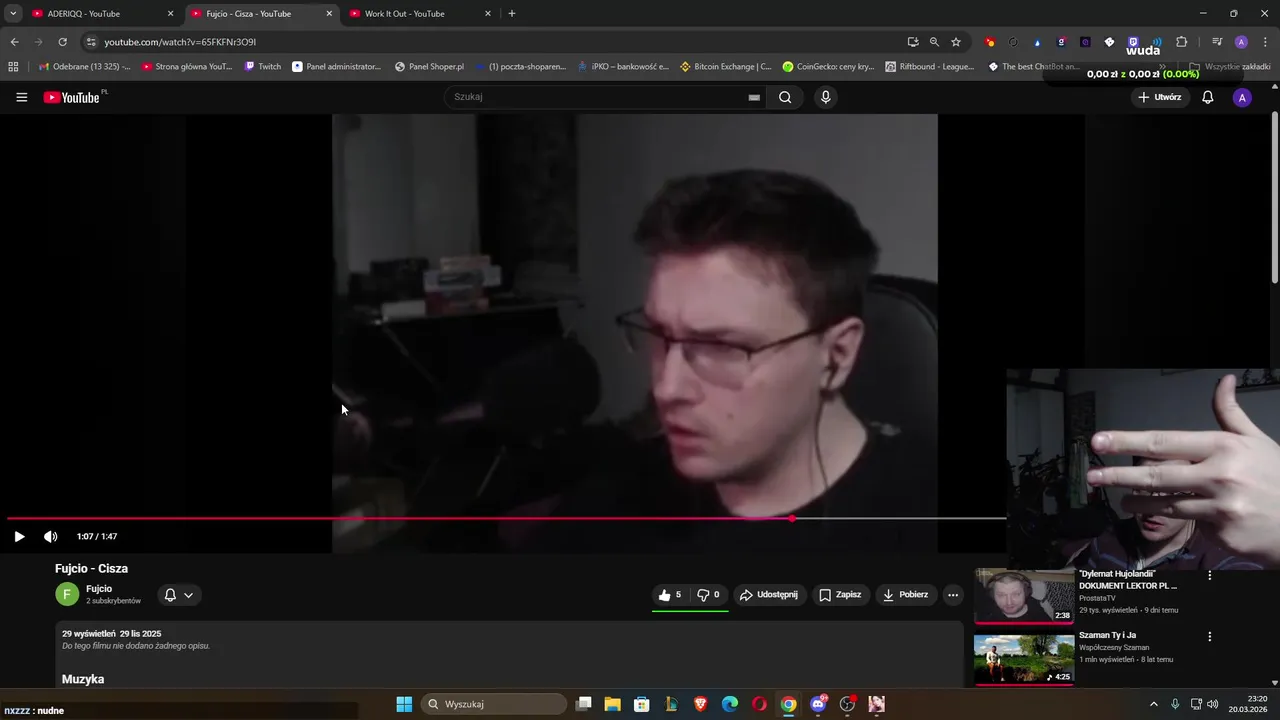1280x720 pixels.
Task: Open the Bitcoin Exchange bookmark
Action: 725,67
